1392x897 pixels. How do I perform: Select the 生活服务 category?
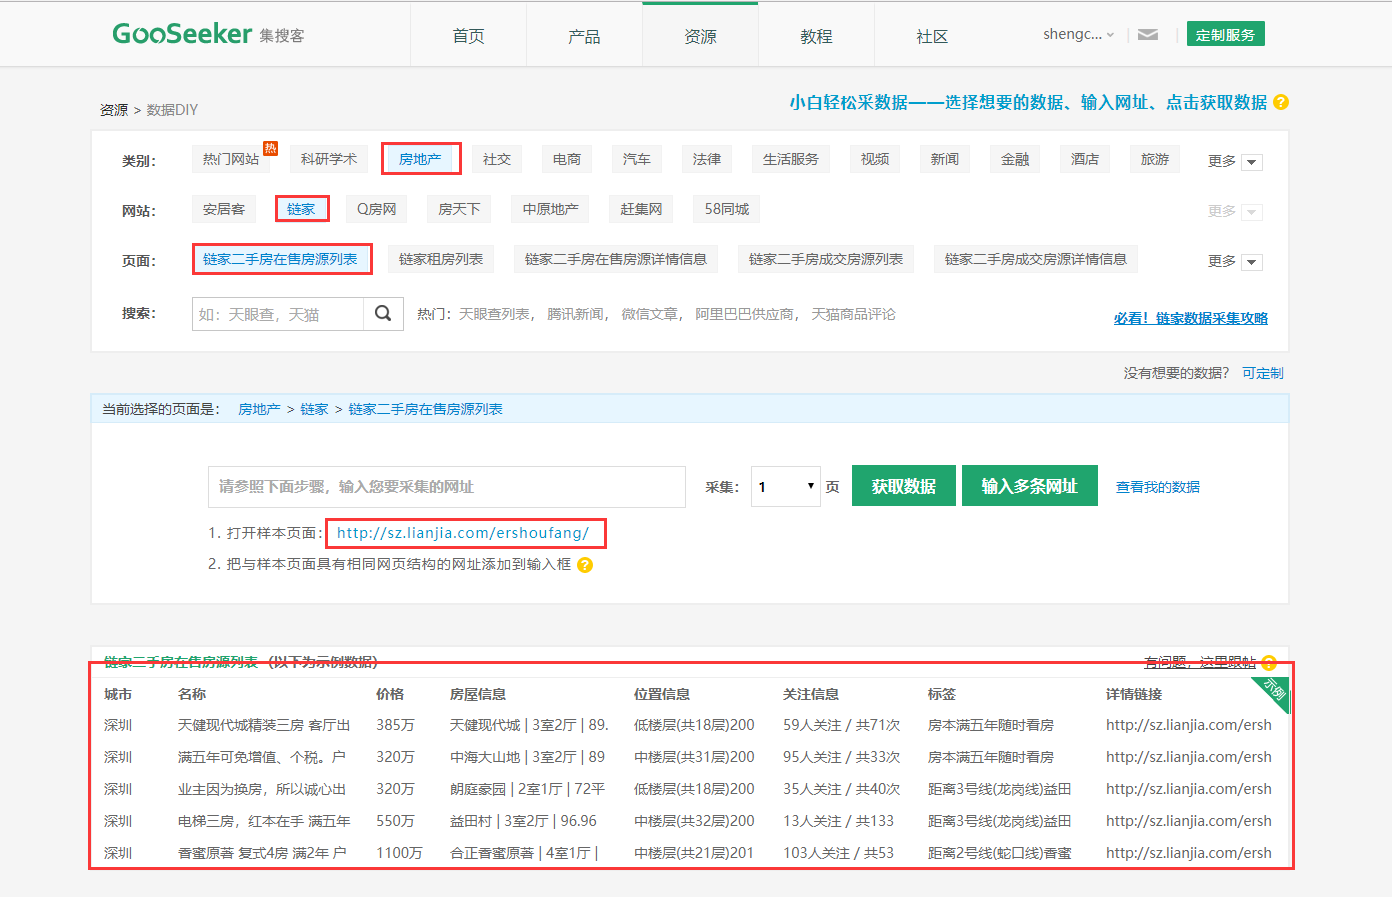[791, 159]
